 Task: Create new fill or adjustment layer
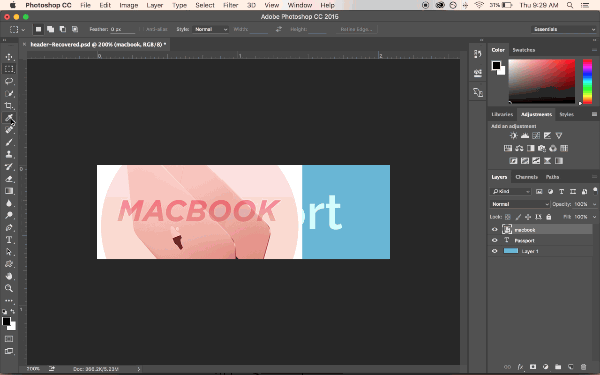[545, 367]
